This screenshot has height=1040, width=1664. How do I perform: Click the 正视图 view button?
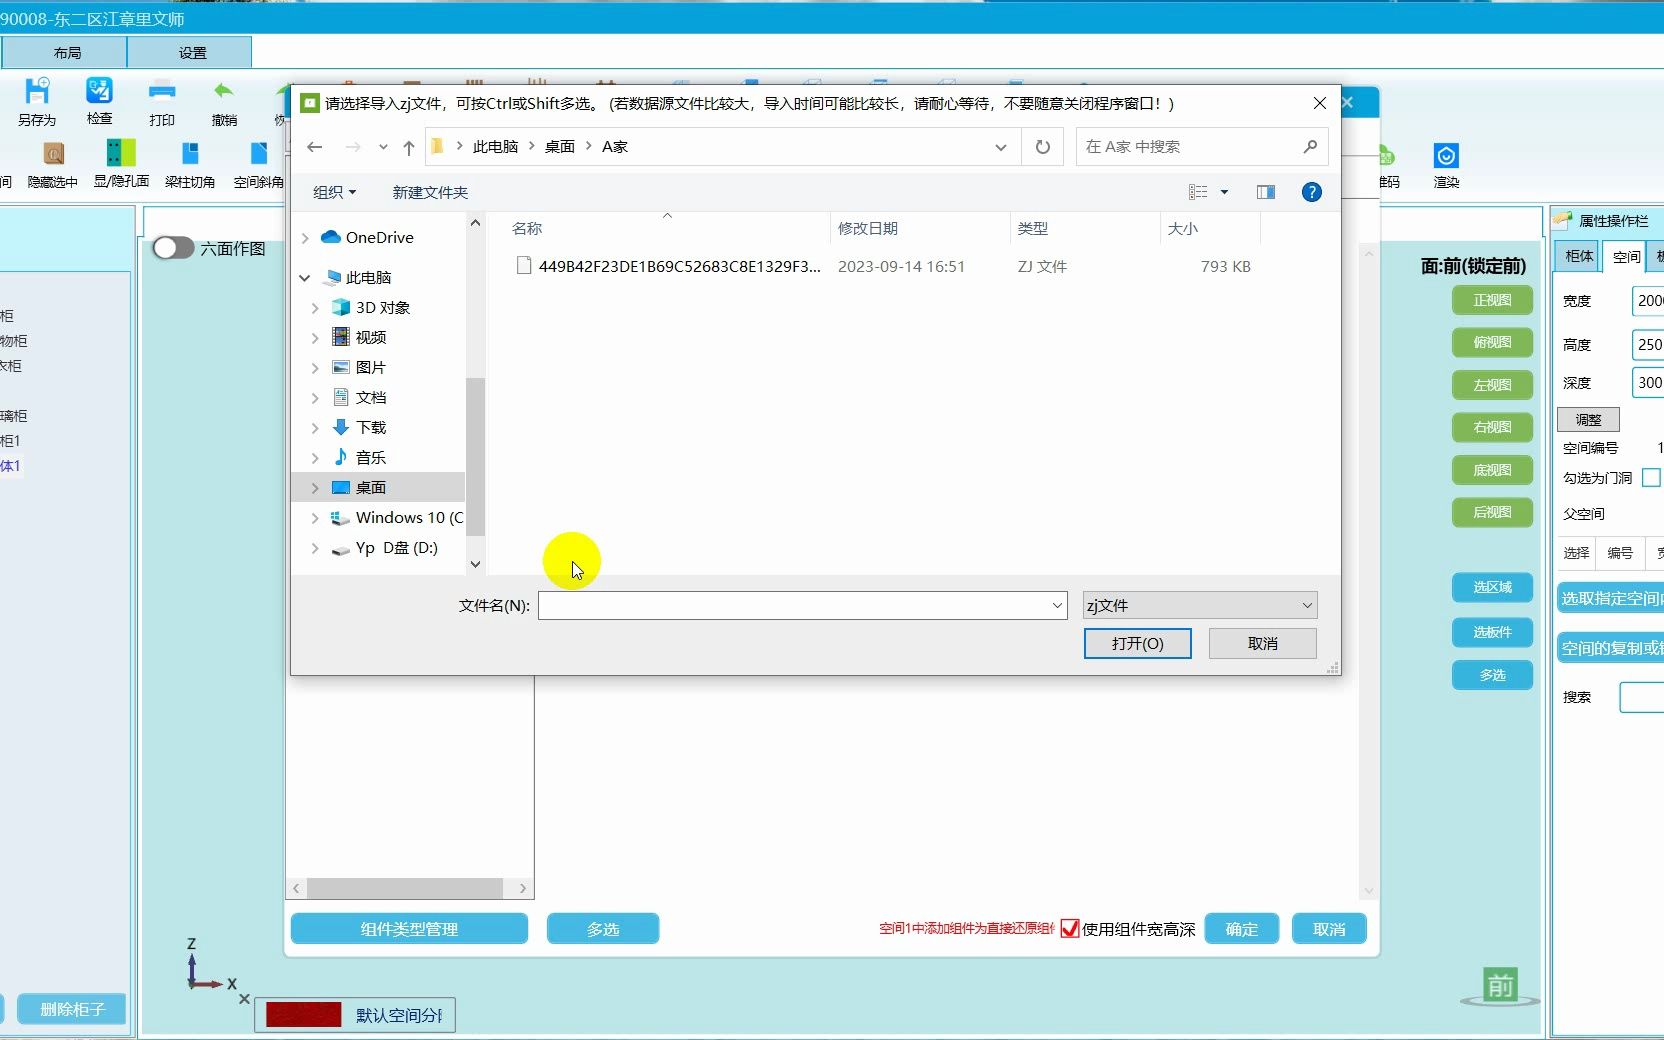[1491, 300]
